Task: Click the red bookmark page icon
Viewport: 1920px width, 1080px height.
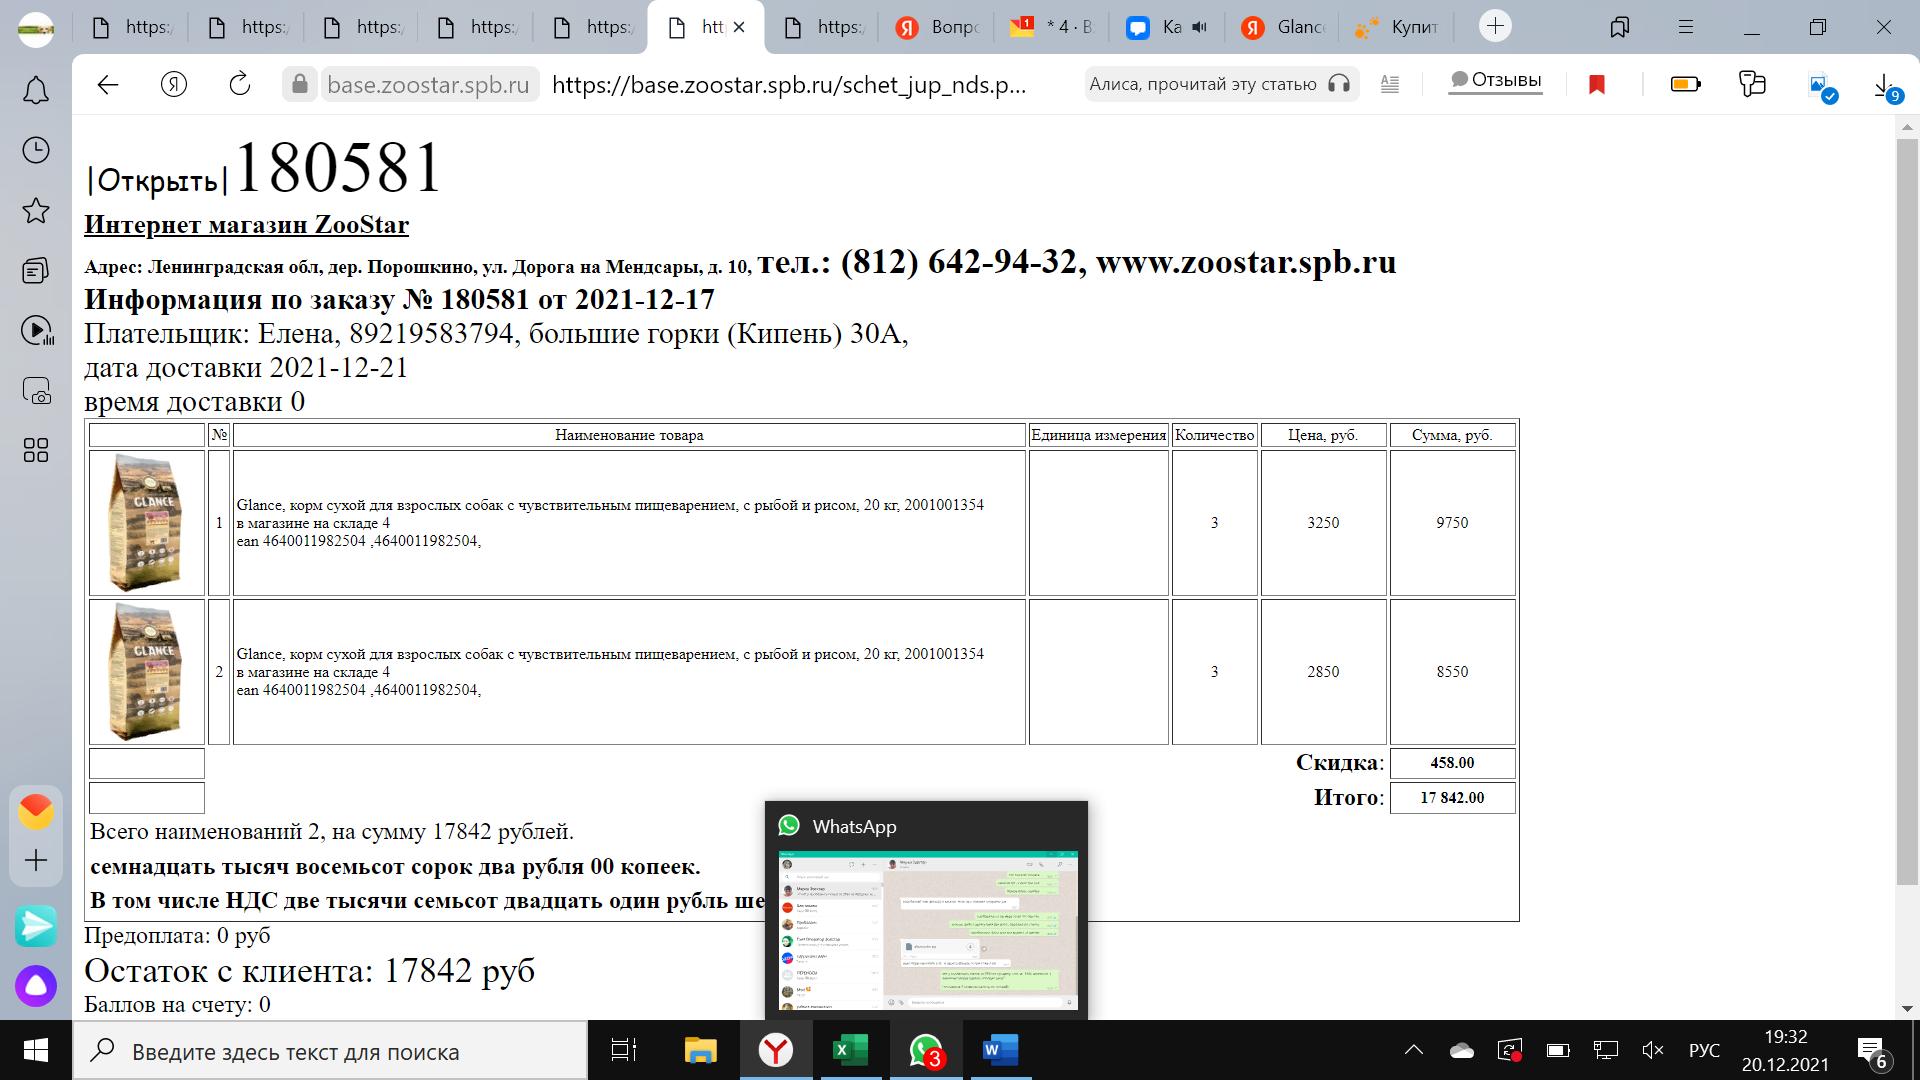Action: 1597,85
